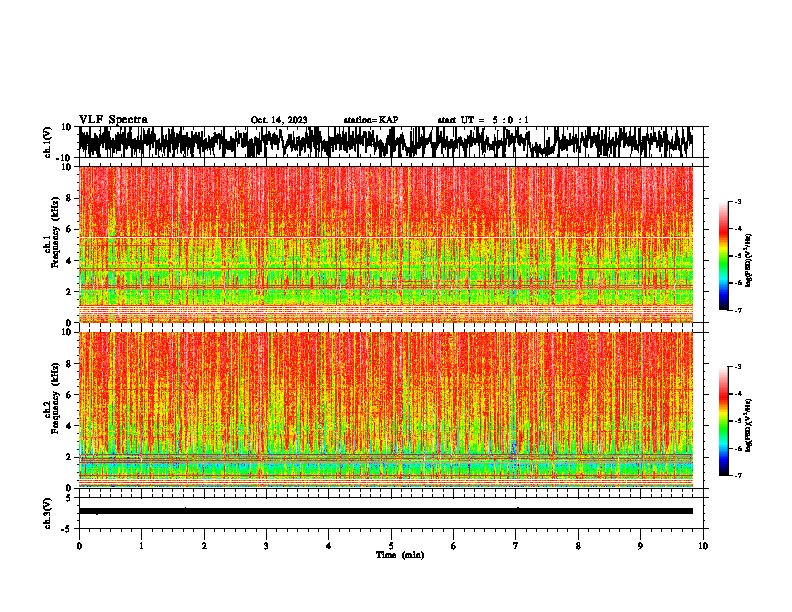This screenshot has height=612, width=792.
Task: Click the "station=KAP" header label
Action: pos(371,120)
